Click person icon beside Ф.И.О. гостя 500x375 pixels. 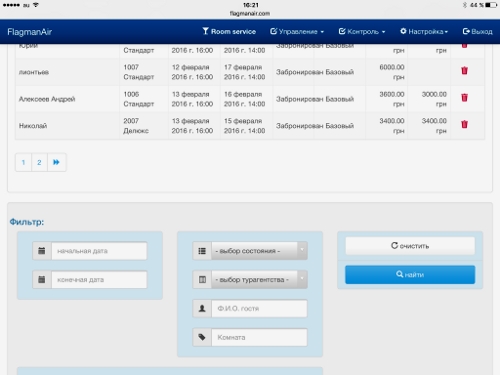pos(202,309)
